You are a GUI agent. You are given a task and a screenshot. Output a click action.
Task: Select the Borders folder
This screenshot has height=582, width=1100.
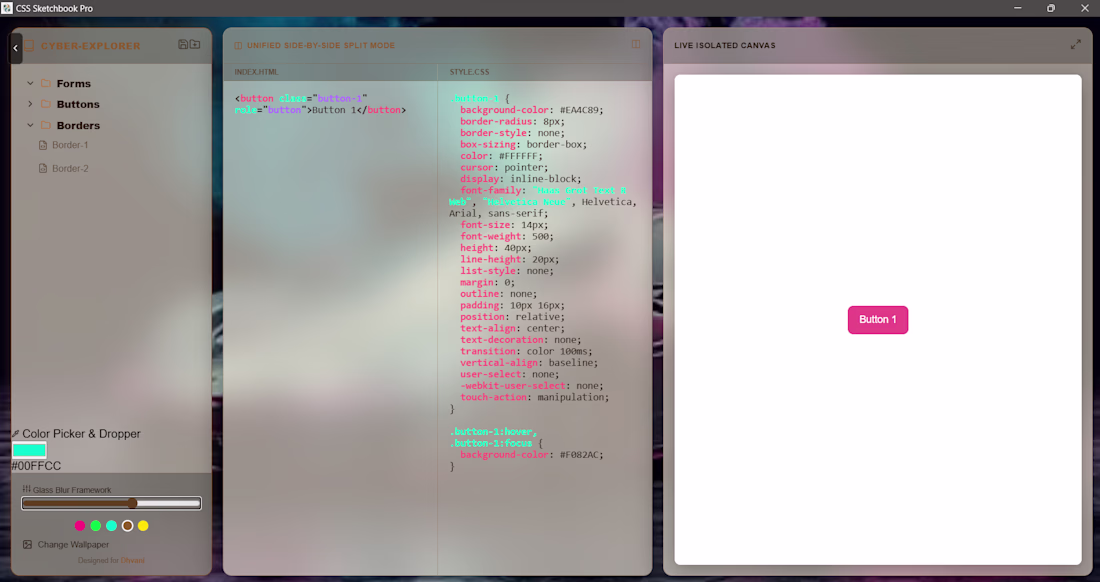pos(78,126)
